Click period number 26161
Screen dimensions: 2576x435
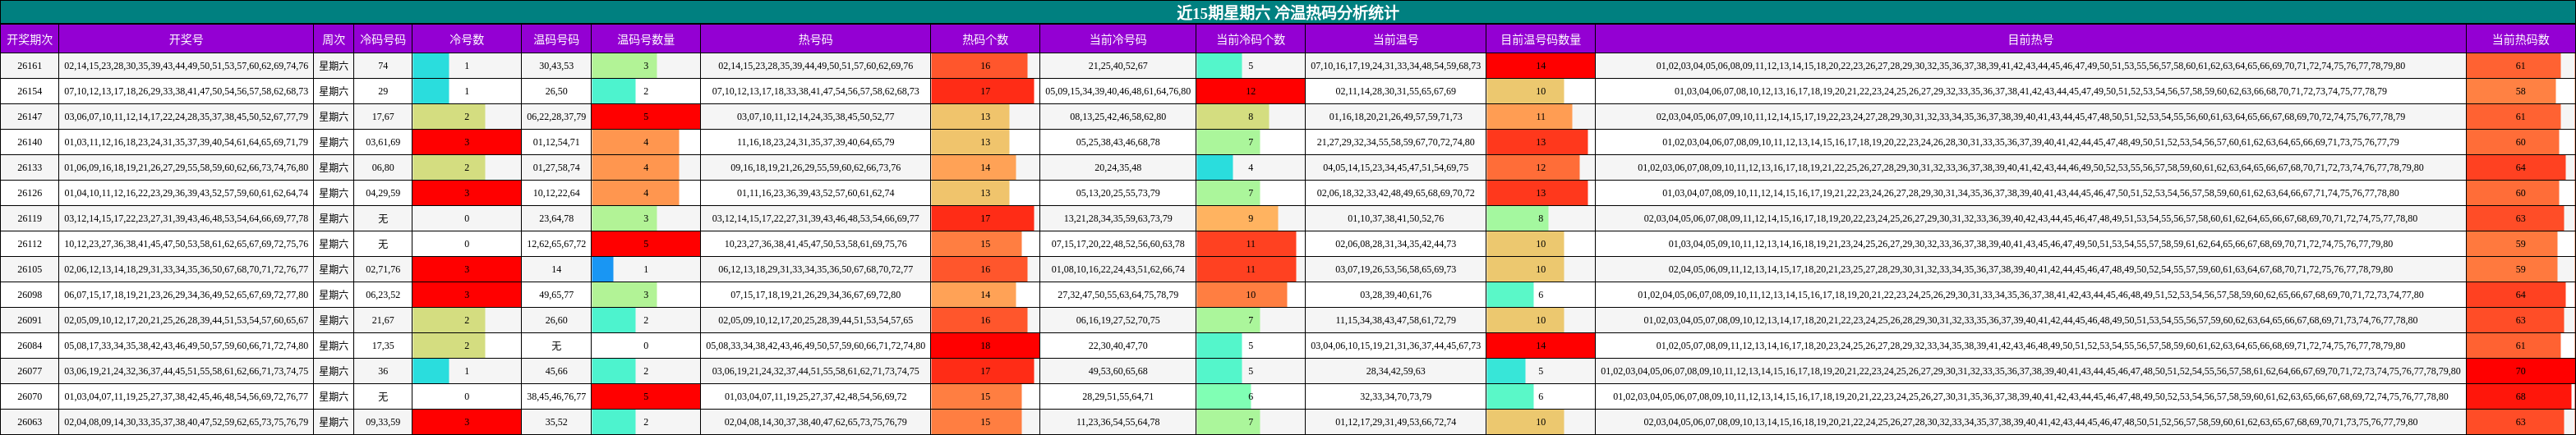29,66
